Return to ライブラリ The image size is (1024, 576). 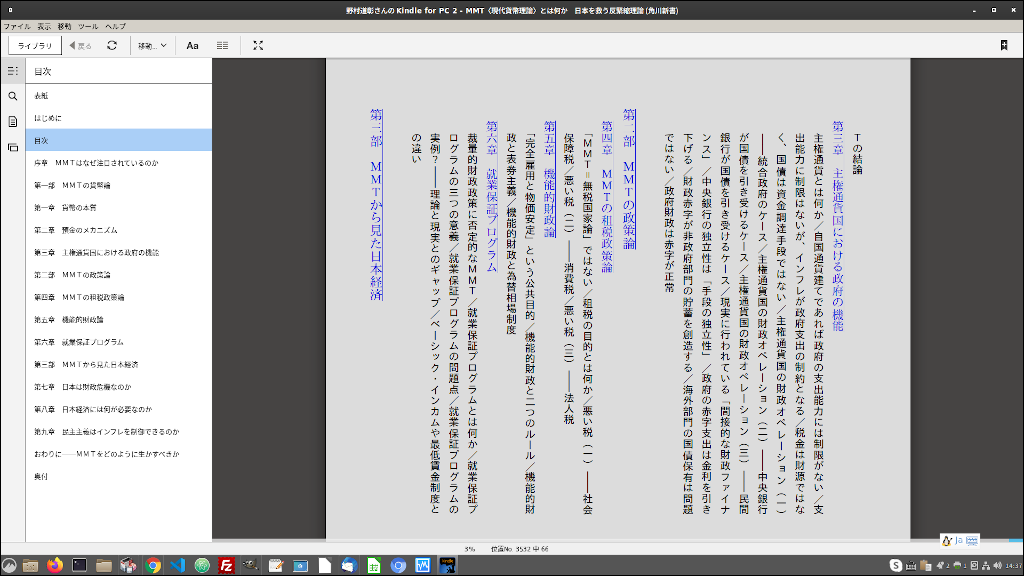35,46
